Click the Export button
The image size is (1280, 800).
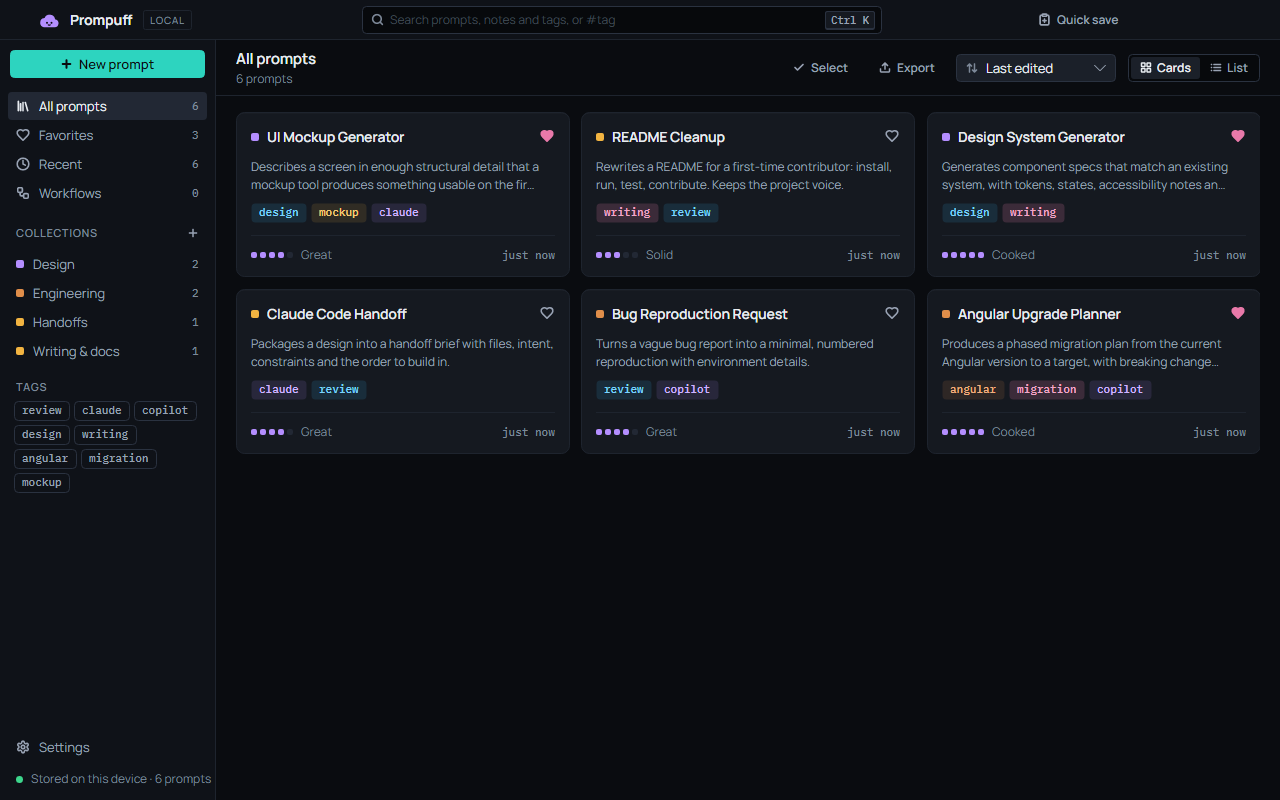pyautogui.click(x=906, y=68)
